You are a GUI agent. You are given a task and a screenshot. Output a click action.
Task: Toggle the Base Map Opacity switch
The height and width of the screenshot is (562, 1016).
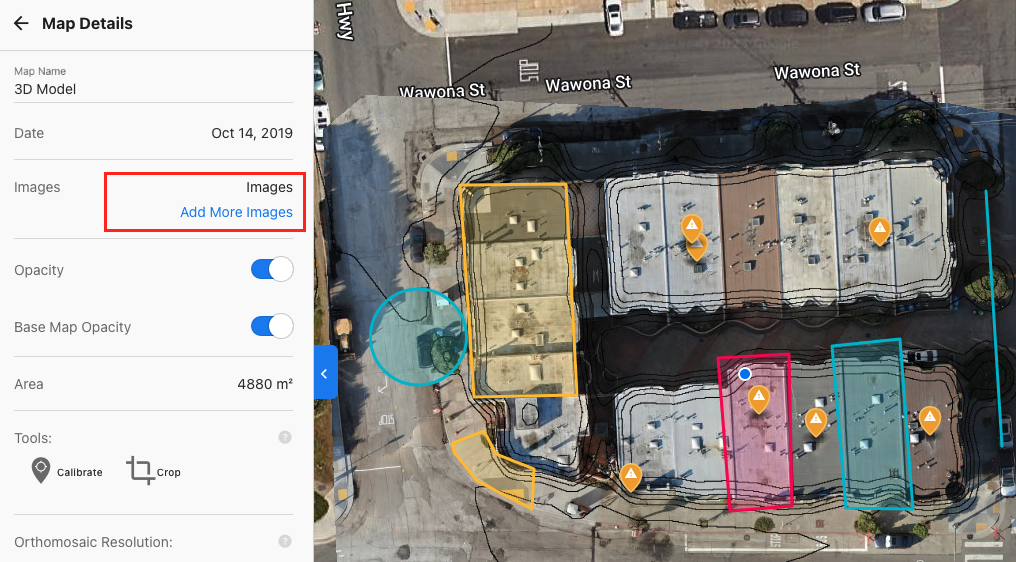tap(272, 326)
